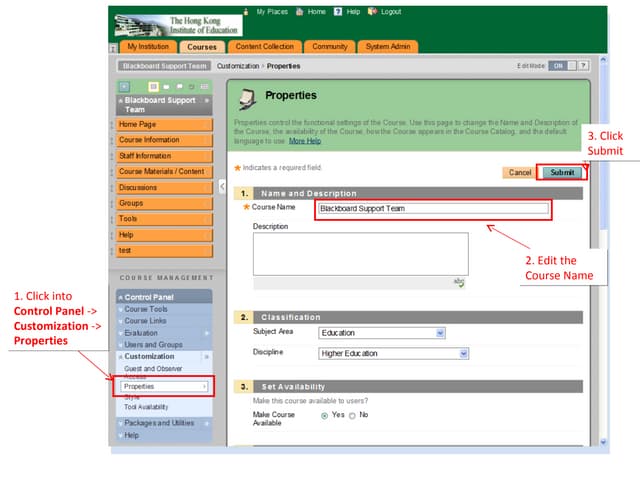Open the Subject Area dropdown
The height and width of the screenshot is (480, 640).
[382, 333]
